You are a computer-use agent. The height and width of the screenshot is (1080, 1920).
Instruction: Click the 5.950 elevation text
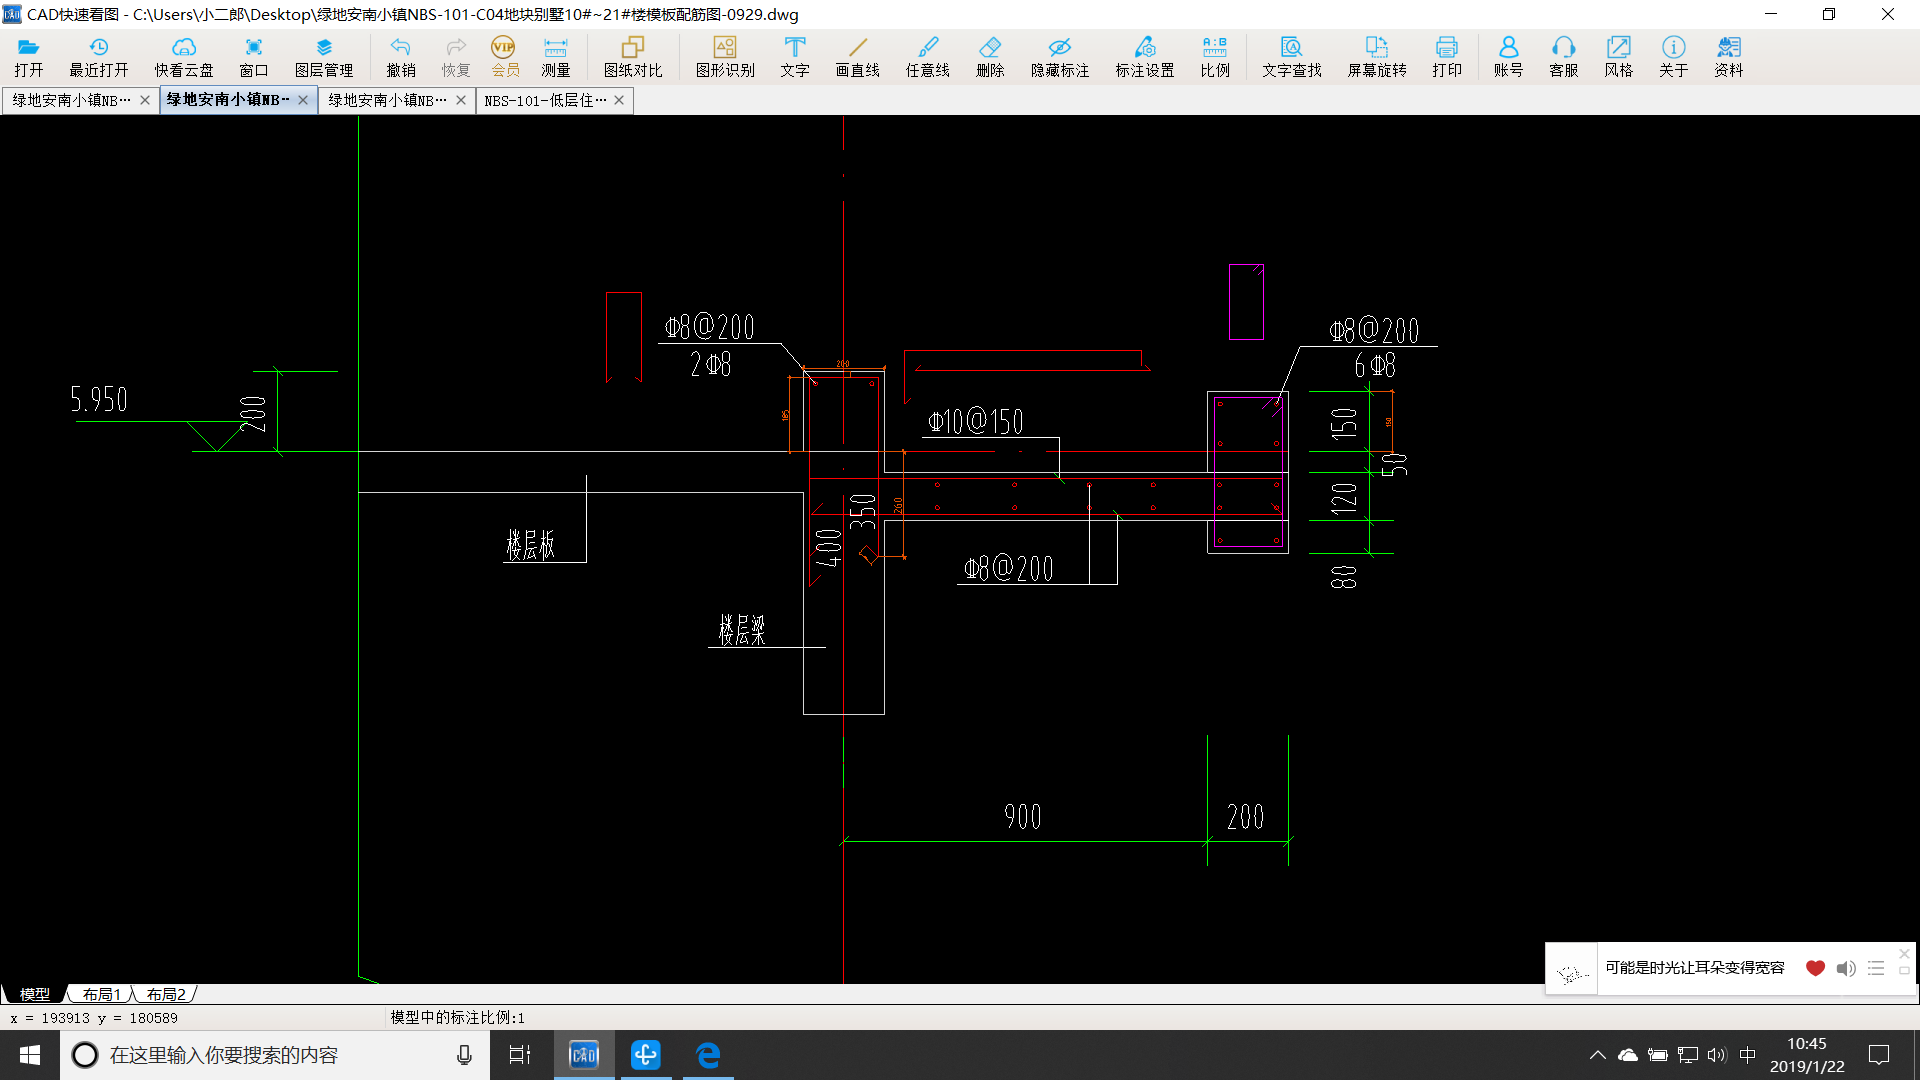tap(99, 400)
